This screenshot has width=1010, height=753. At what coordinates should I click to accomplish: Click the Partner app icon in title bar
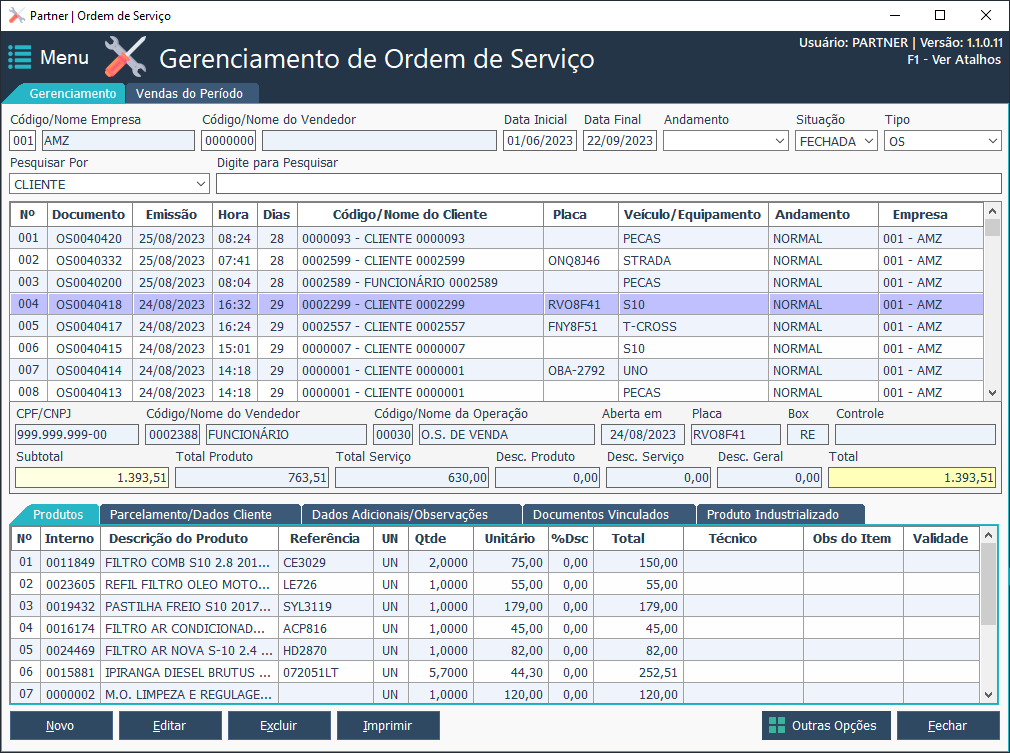16,16
